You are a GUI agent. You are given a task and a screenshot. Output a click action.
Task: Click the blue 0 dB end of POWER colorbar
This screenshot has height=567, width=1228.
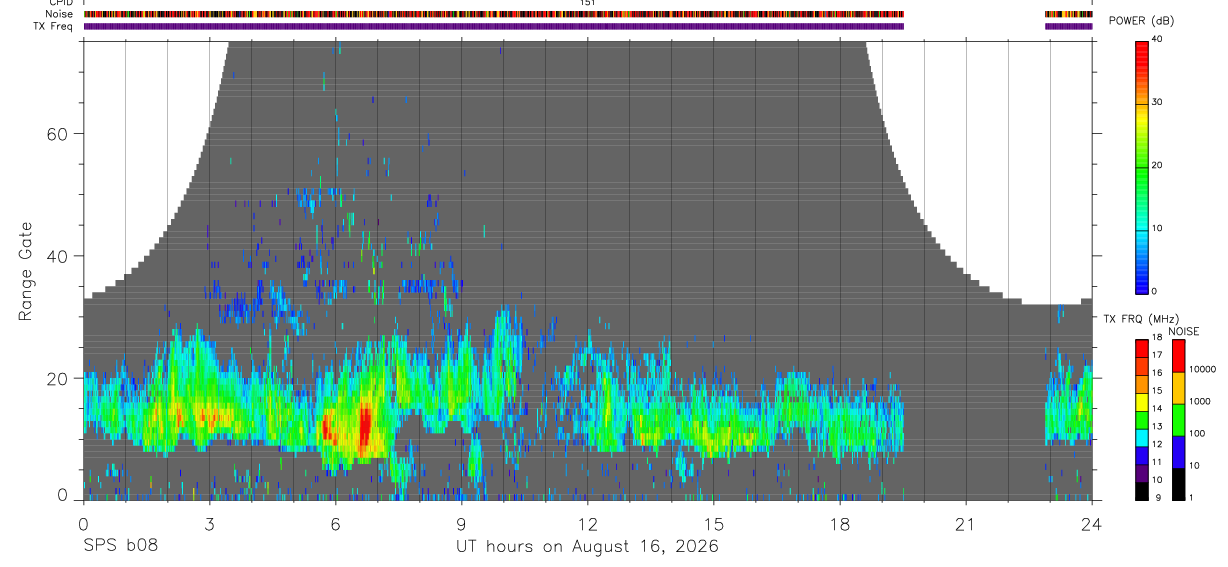tap(1141, 285)
